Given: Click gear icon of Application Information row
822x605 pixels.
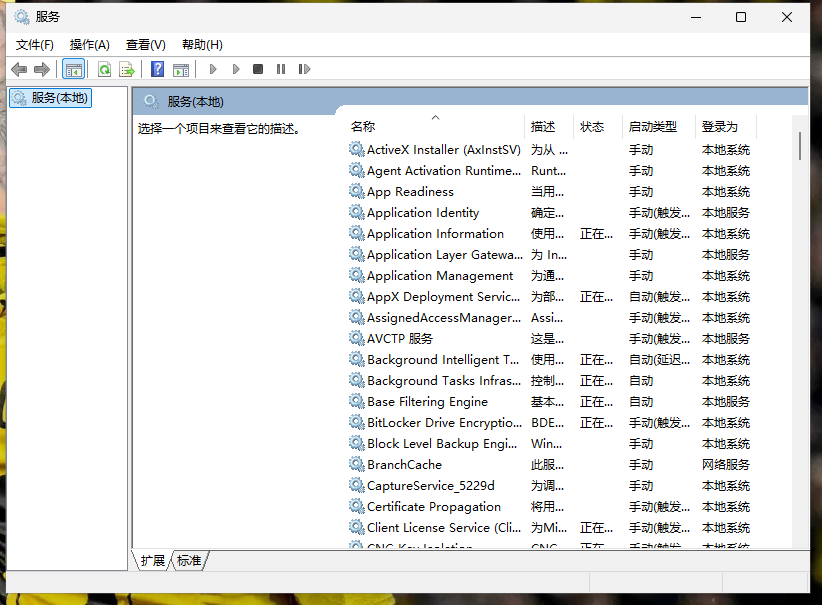Looking at the screenshot, I should pos(356,233).
